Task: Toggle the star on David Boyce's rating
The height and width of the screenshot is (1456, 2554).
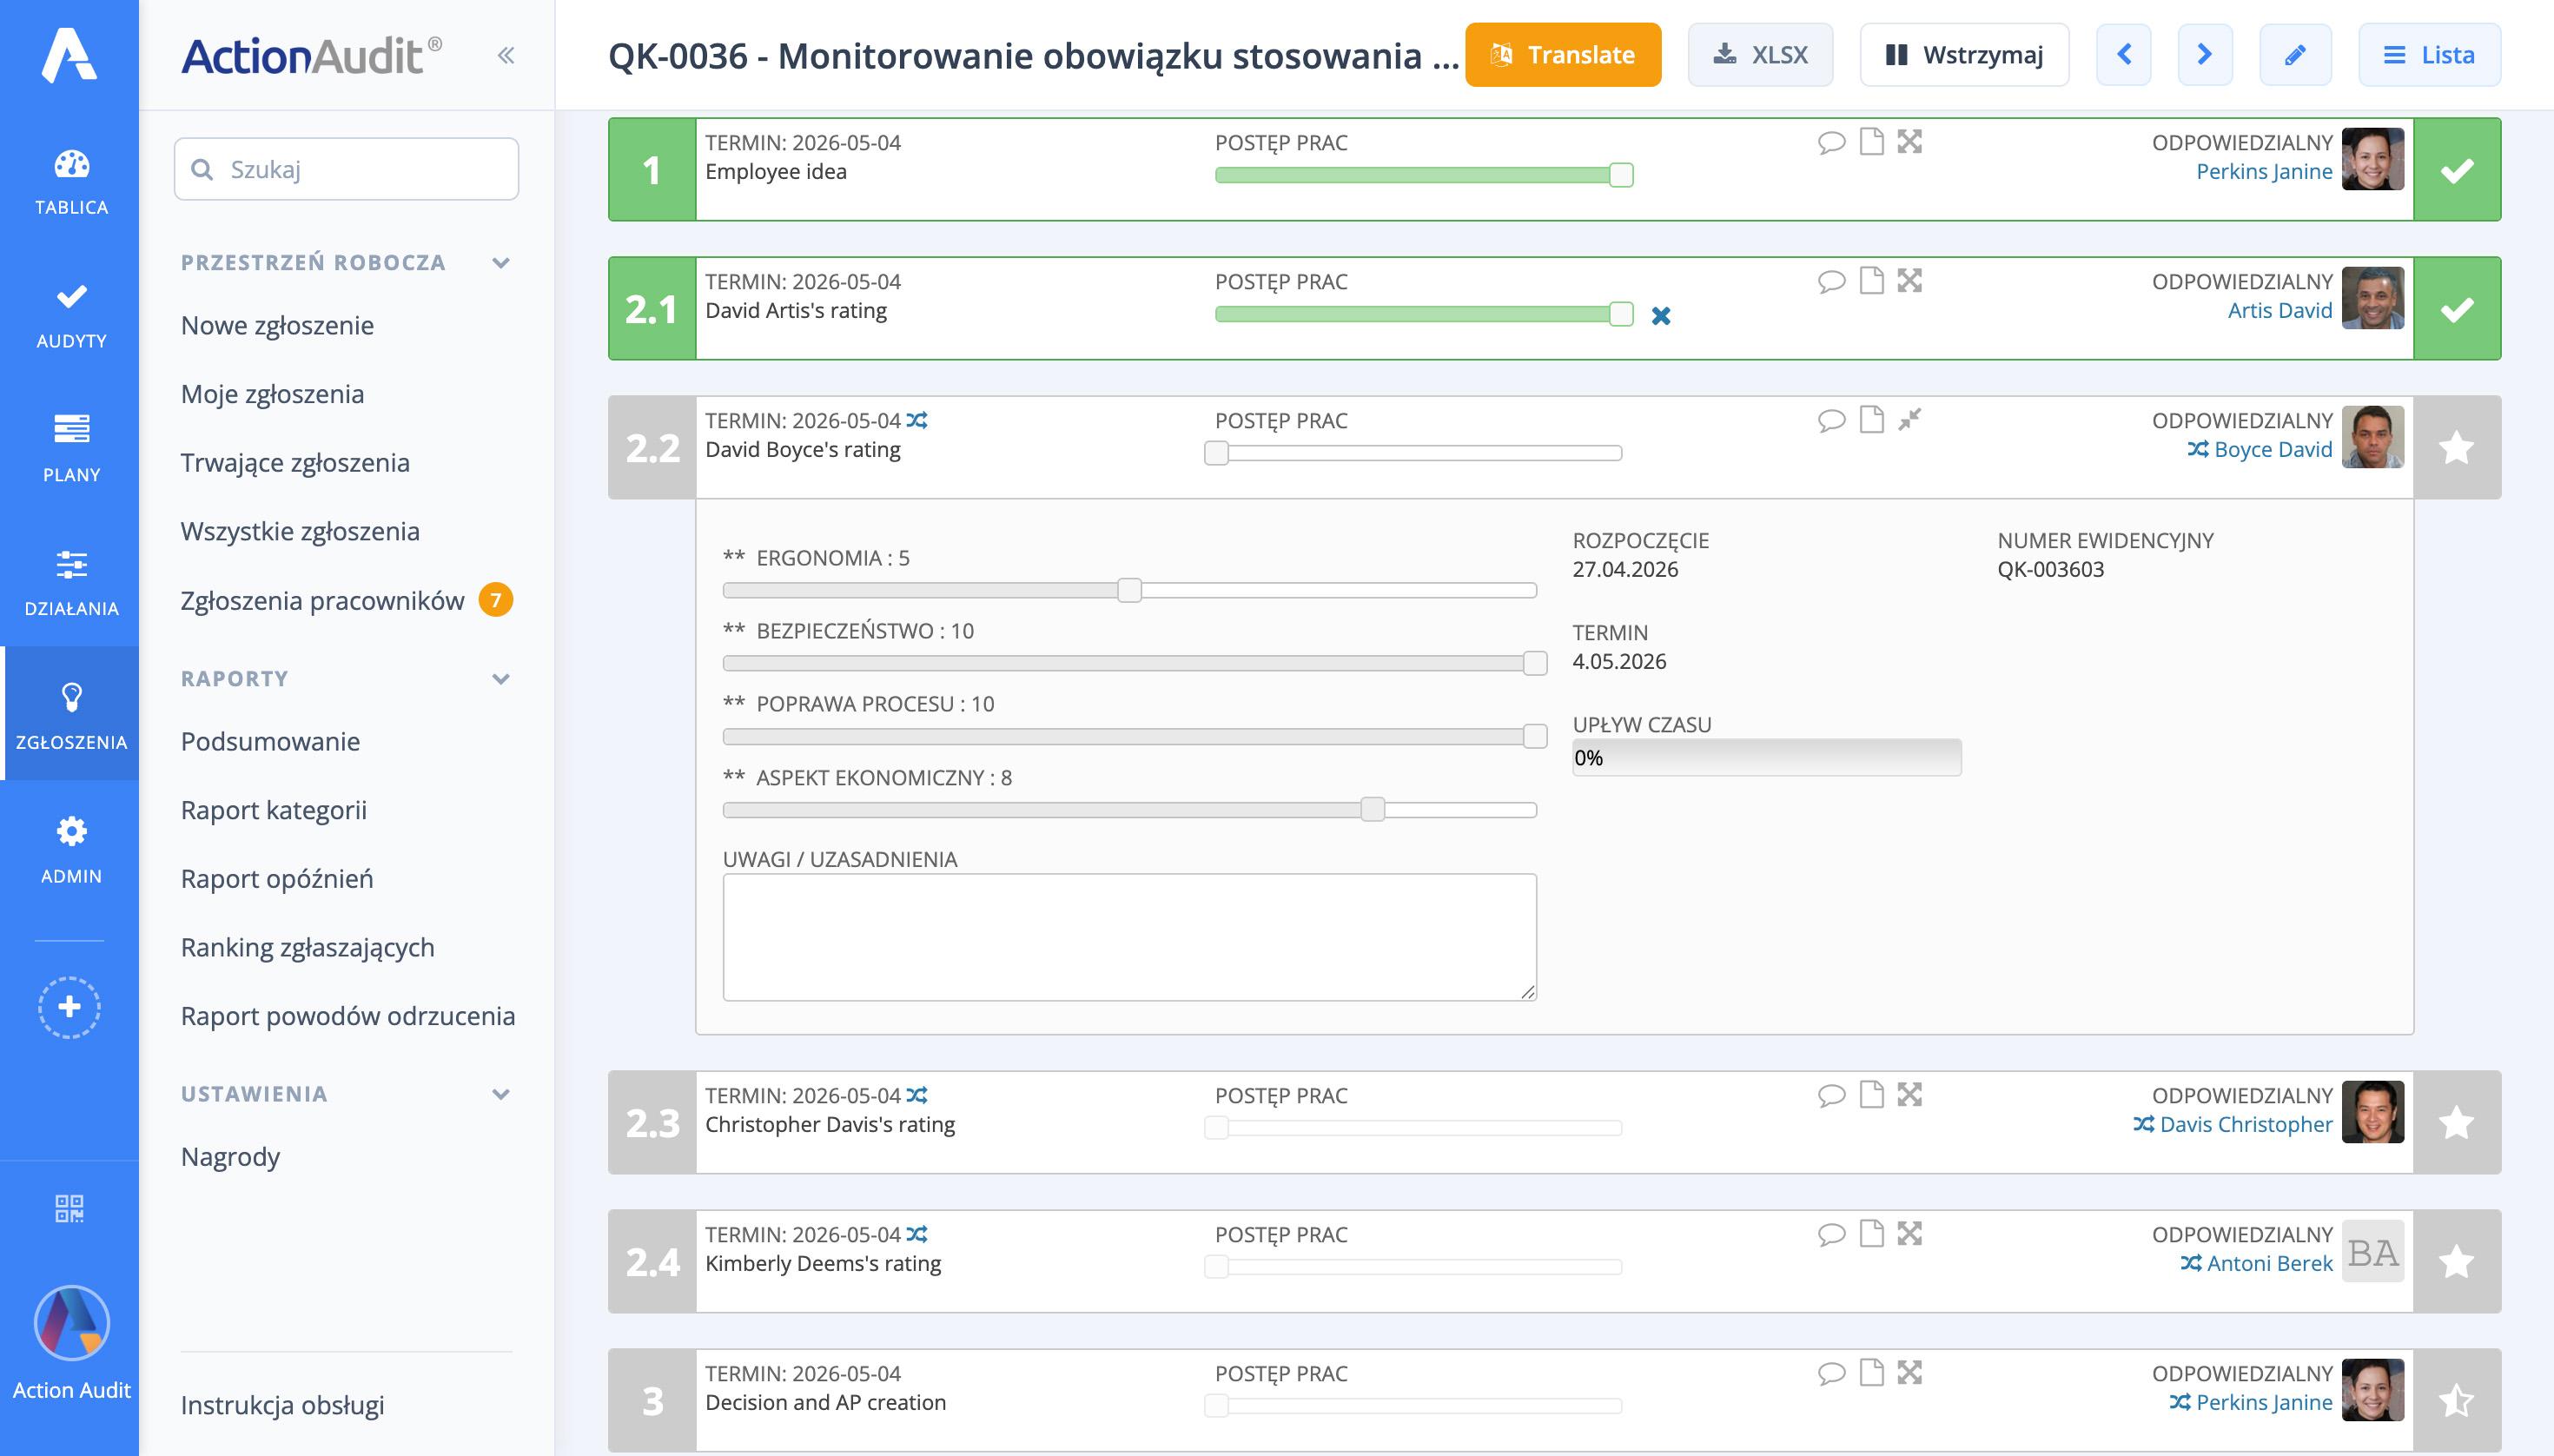Action: tap(2457, 448)
